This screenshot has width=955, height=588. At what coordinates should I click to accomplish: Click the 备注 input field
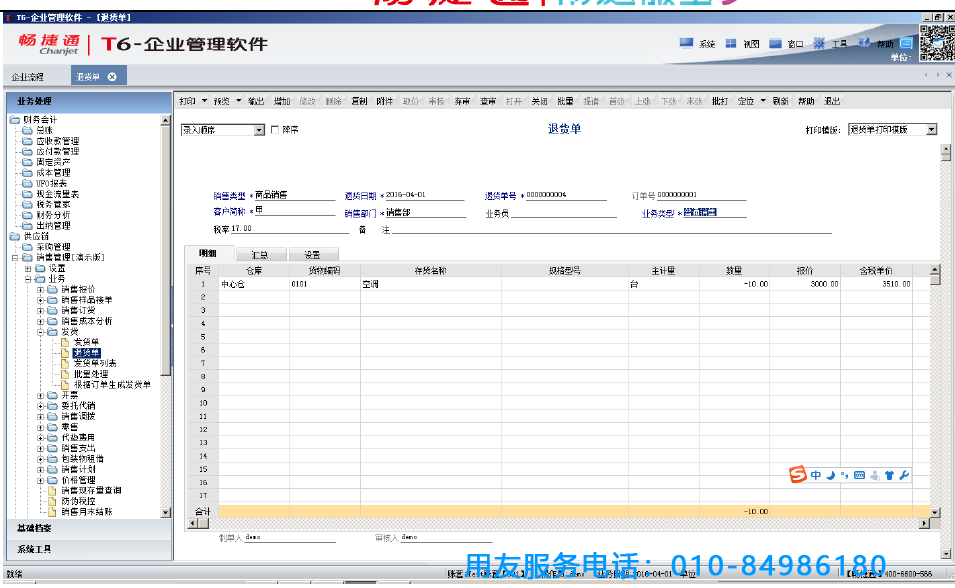click(611, 229)
